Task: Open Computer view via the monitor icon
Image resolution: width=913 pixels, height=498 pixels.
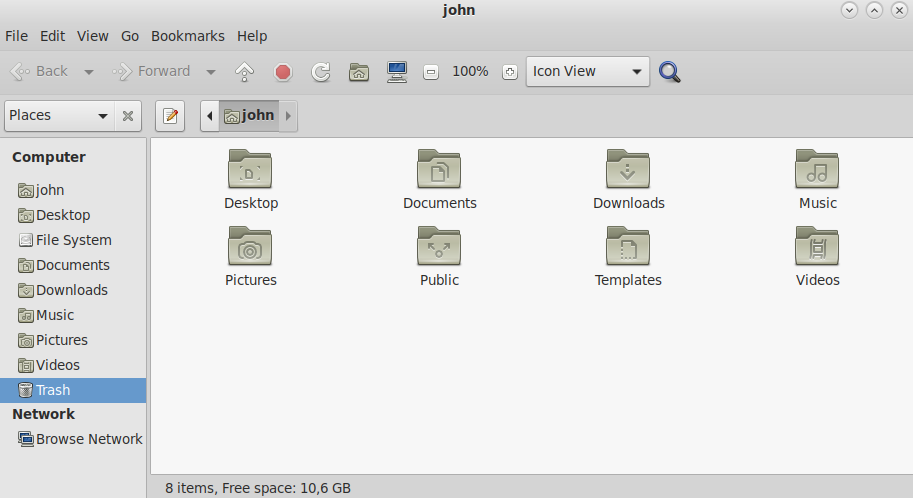Action: tap(397, 72)
